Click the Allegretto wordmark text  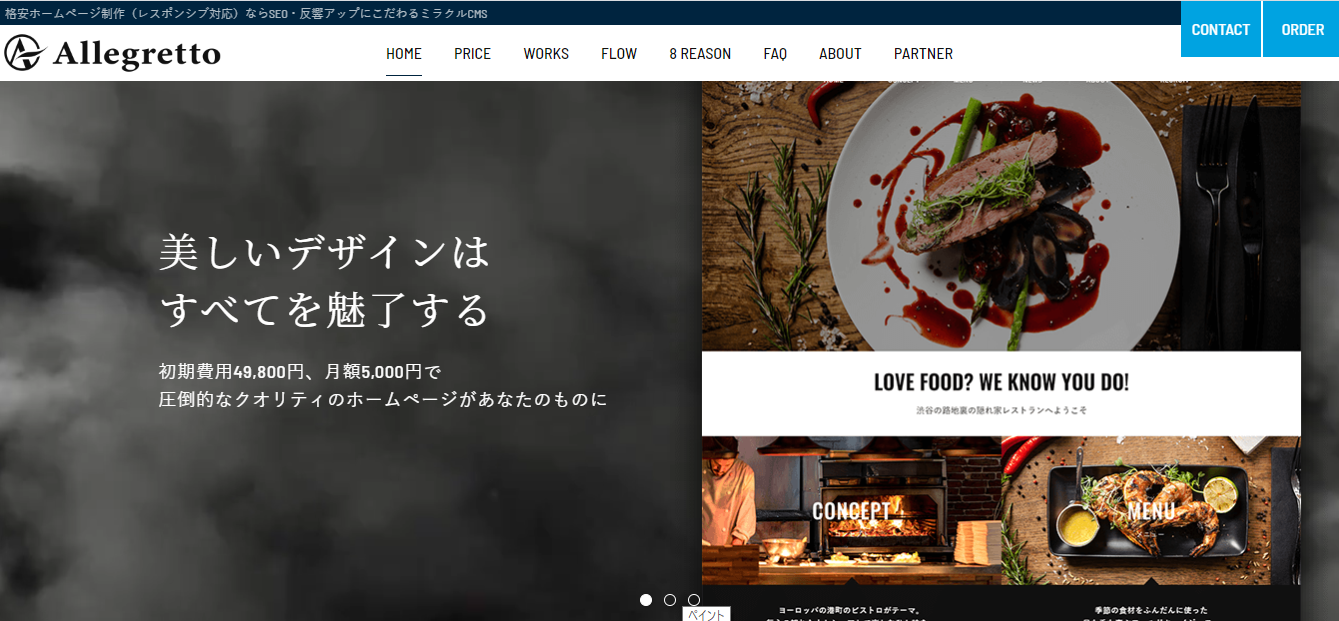click(x=137, y=54)
